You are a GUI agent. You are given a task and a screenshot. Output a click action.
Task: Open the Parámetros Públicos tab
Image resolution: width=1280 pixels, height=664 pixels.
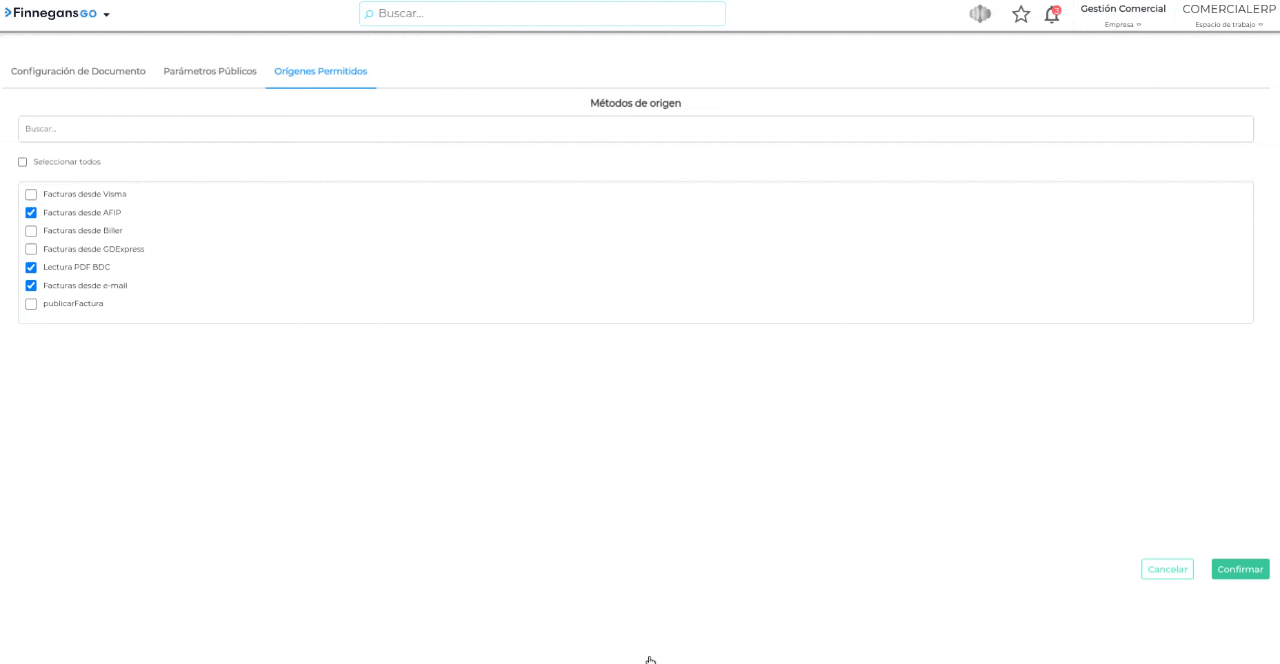coord(210,72)
